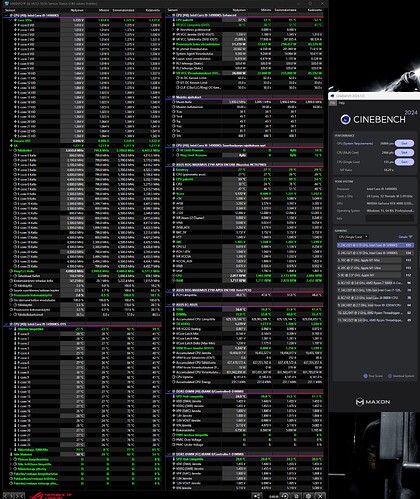The image size is (420, 499).
Task: Click into the Info text field
Action: pyautogui.click(x=390, y=219)
